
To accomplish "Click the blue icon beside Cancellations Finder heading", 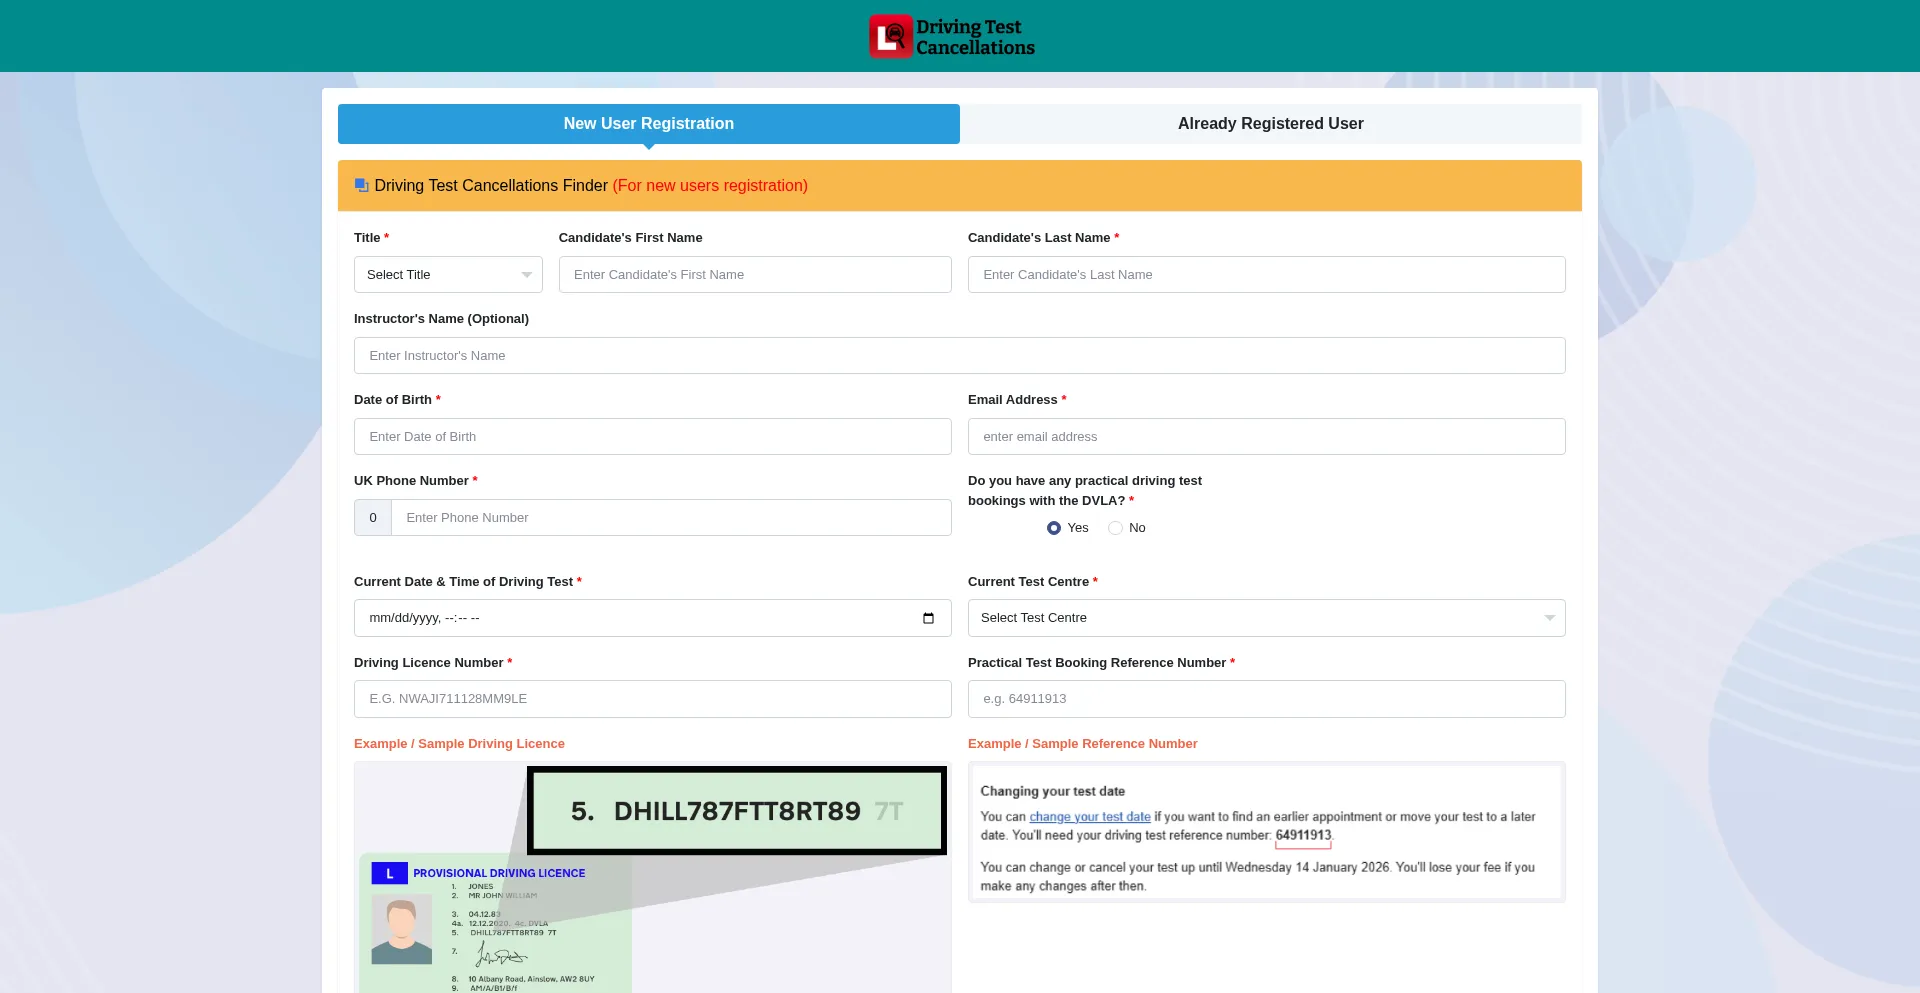I will [x=362, y=186].
